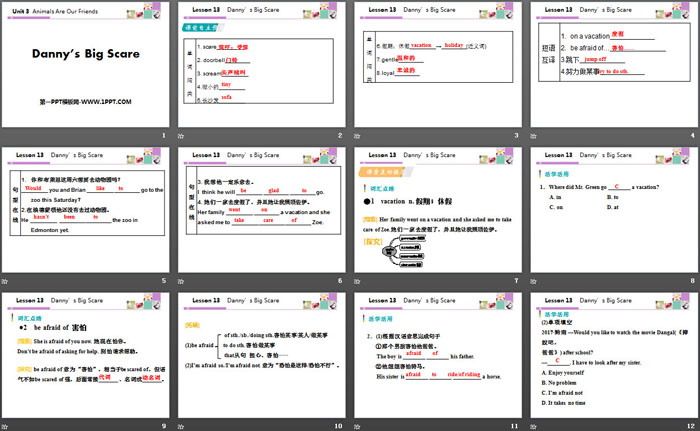Click the animation star icon under slide 12
Image resolution: width=700 pixels, height=431 pixels.
click(x=535, y=425)
